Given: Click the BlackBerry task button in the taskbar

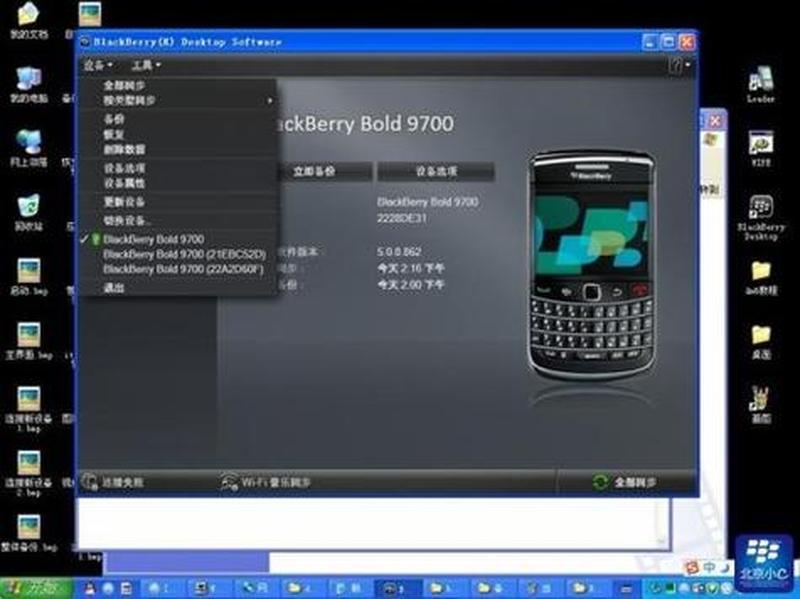Looking at the screenshot, I should tap(397, 589).
